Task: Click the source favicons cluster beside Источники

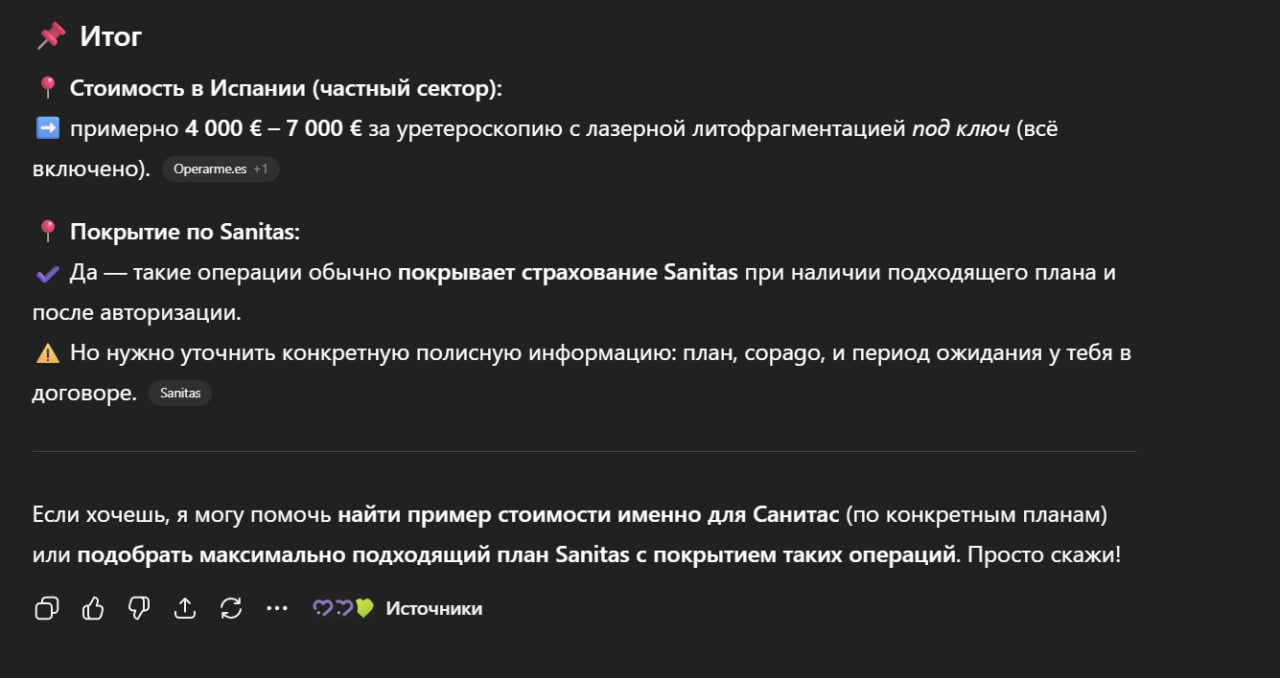Action: pyautogui.click(x=343, y=608)
